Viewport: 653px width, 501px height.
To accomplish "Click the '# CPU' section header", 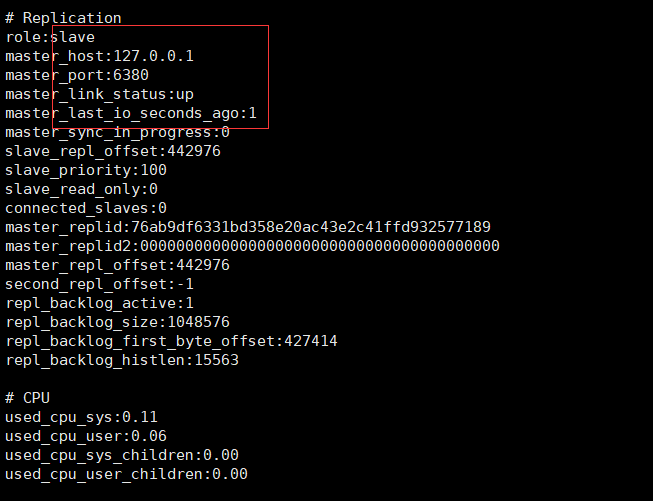I will pyautogui.click(x=27, y=398).
